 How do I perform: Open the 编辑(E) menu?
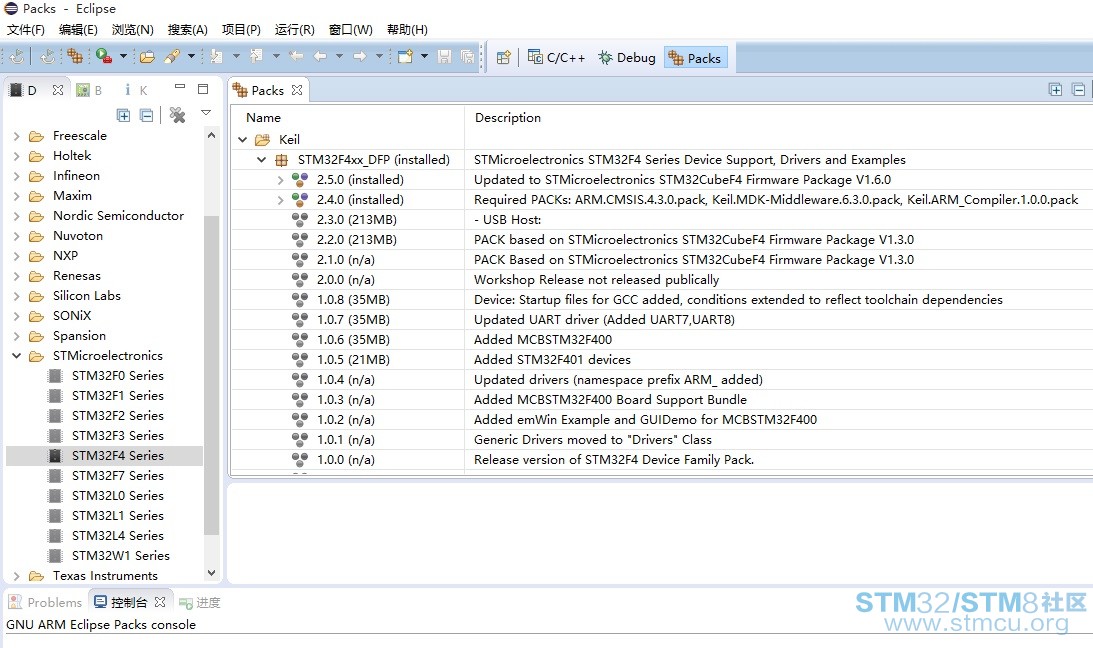(78, 29)
